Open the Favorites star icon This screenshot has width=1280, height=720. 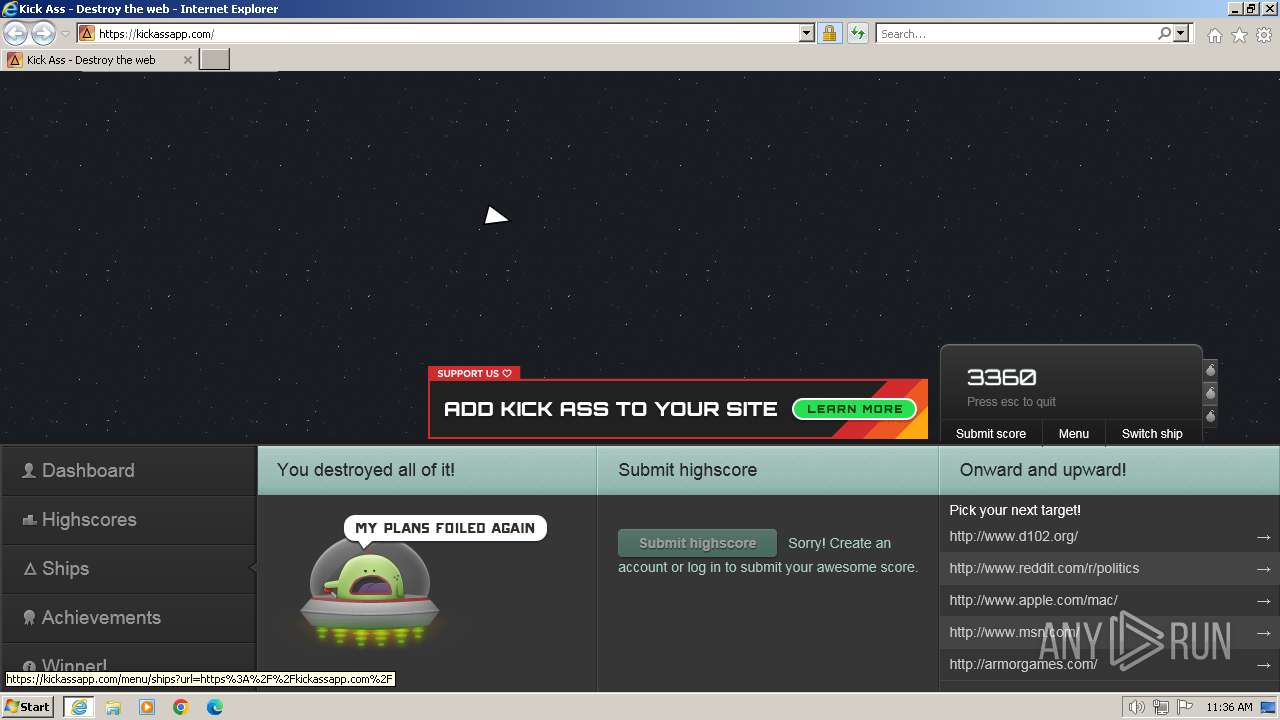pos(1239,35)
